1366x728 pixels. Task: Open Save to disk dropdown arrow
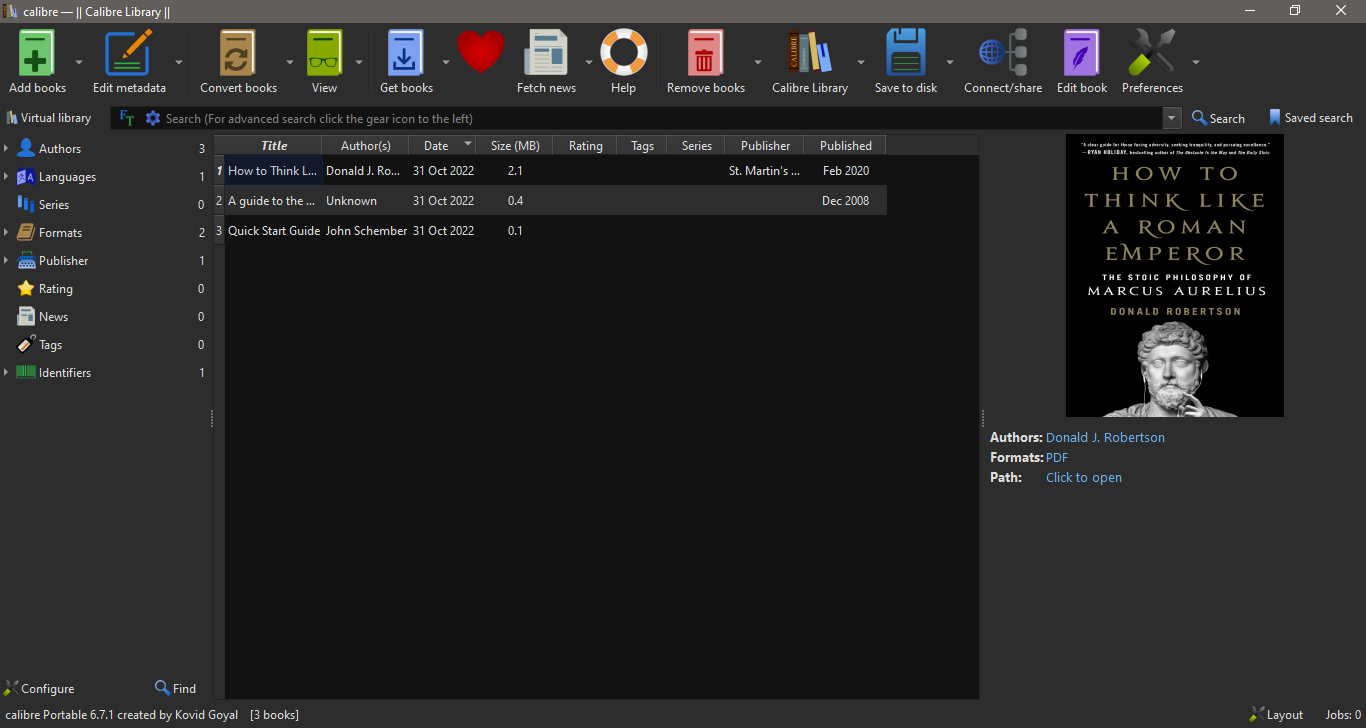[x=950, y=61]
